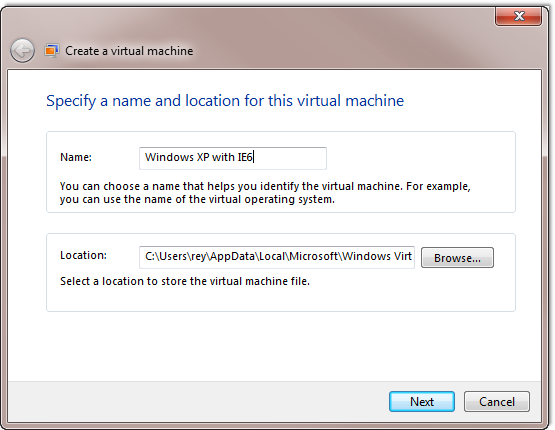Proceed with the Next button
This screenshot has width=555, height=430.
422,402
